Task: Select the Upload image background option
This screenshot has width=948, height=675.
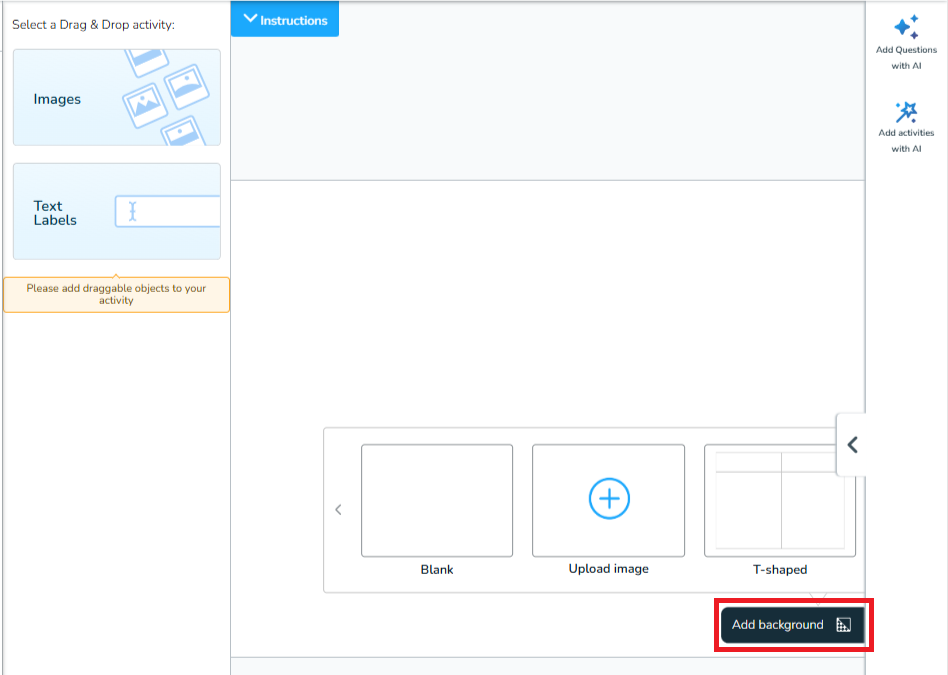Action: click(608, 500)
